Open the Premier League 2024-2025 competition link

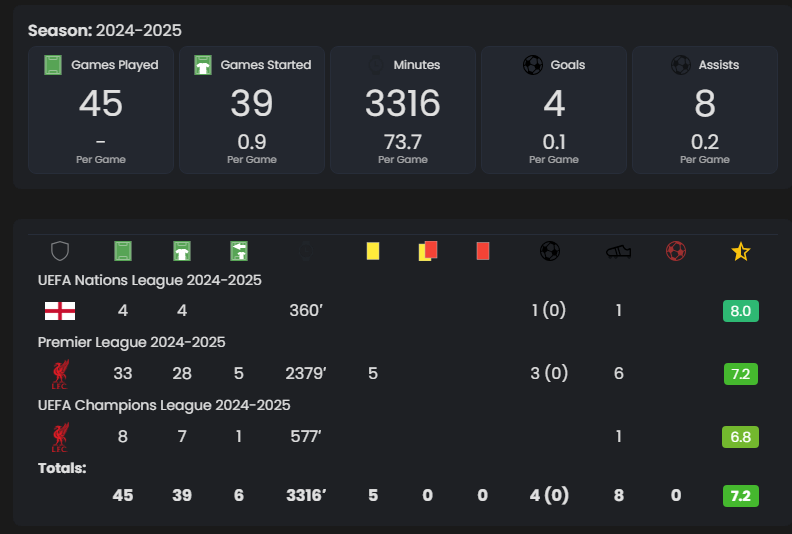[x=131, y=342]
